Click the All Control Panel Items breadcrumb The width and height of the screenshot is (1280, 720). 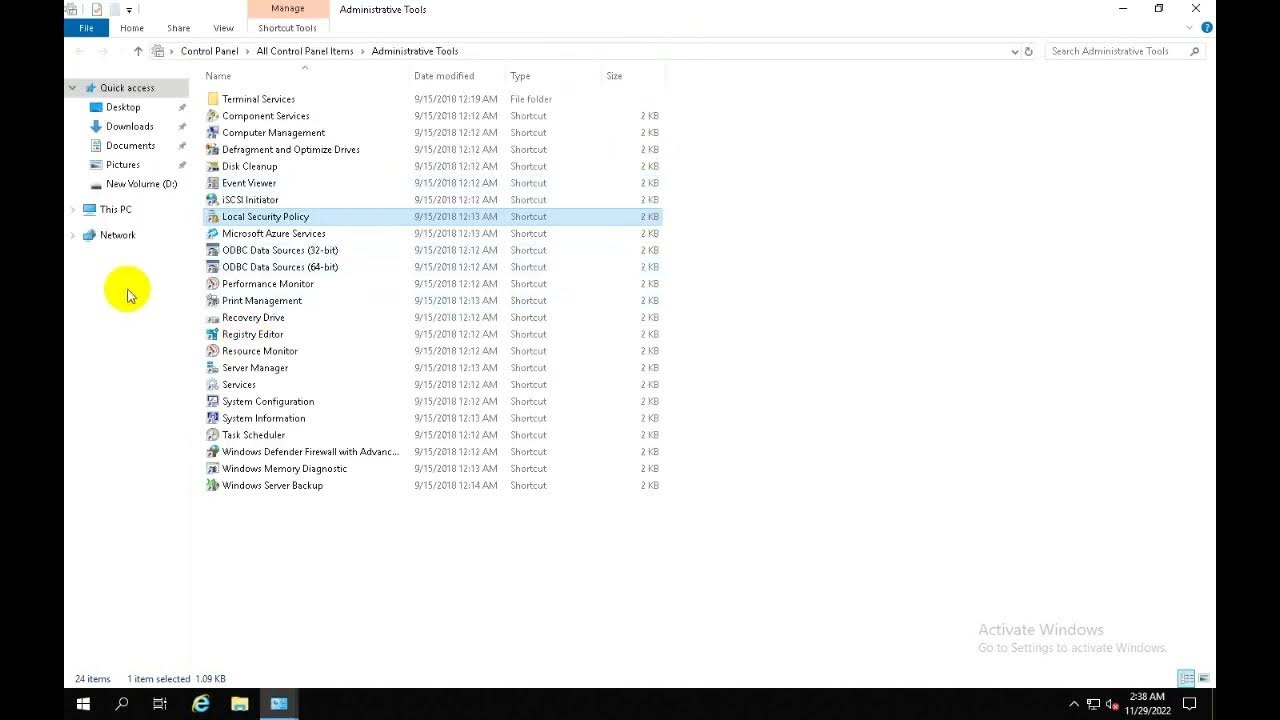click(305, 51)
